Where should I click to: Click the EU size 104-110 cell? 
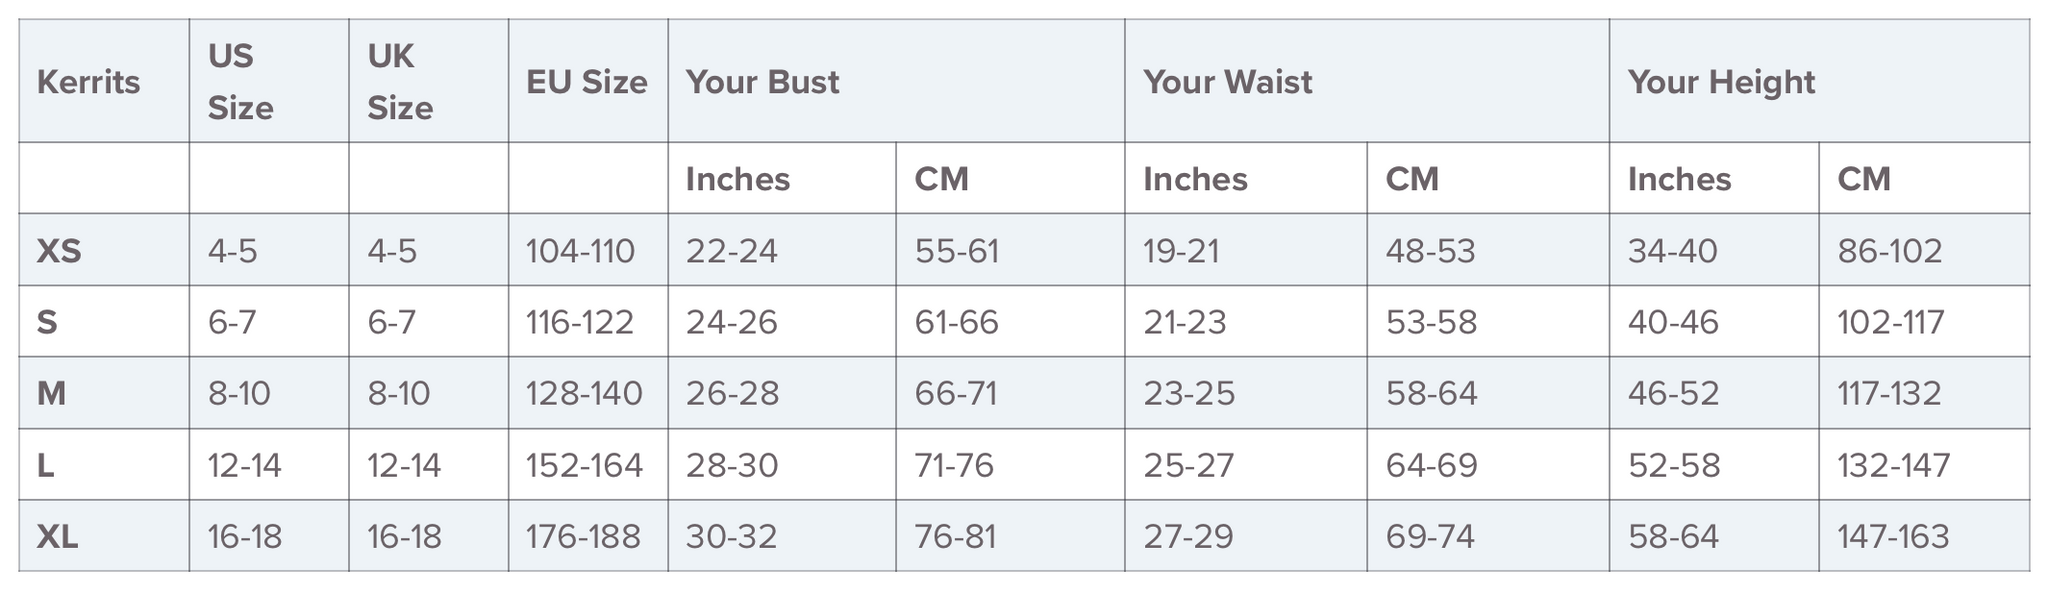point(581,250)
